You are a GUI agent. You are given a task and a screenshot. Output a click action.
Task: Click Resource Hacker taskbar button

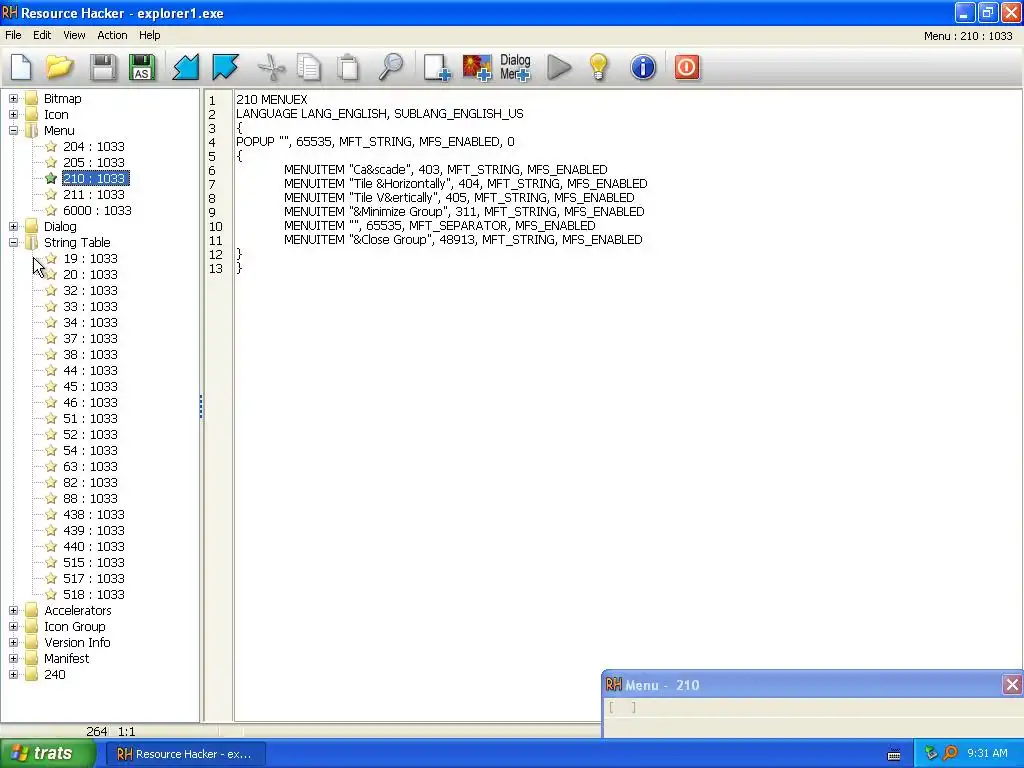185,754
